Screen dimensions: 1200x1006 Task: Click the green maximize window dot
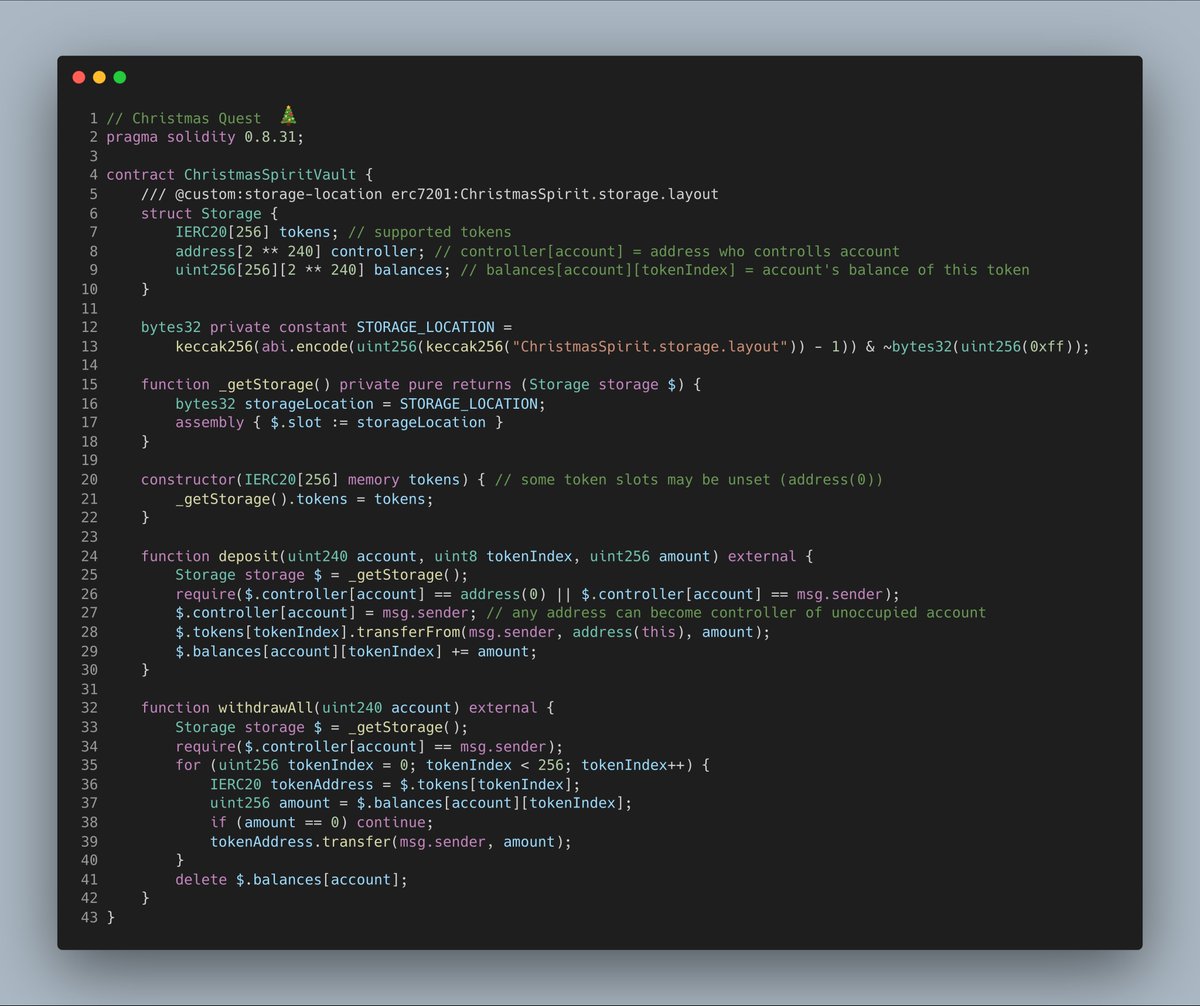point(120,77)
